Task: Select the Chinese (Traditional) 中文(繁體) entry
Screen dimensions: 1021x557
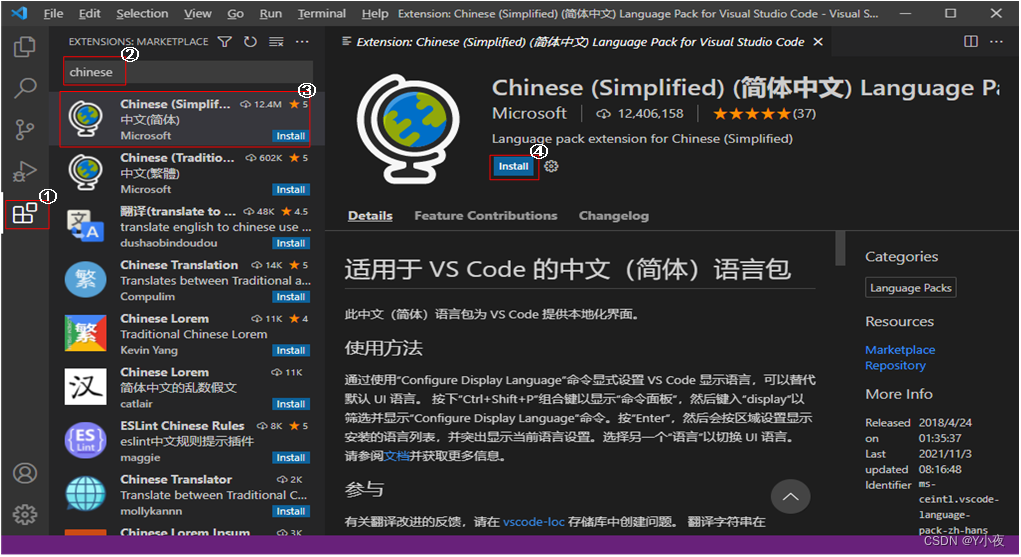Action: (186, 173)
